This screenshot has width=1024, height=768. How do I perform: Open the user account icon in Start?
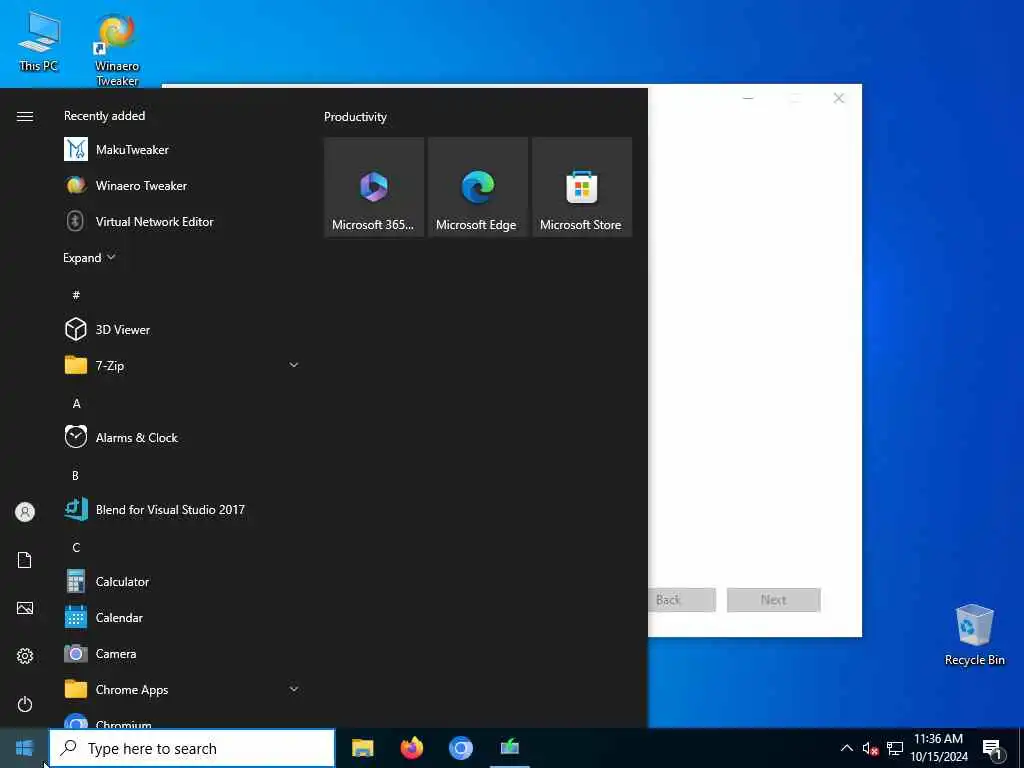pyautogui.click(x=25, y=512)
